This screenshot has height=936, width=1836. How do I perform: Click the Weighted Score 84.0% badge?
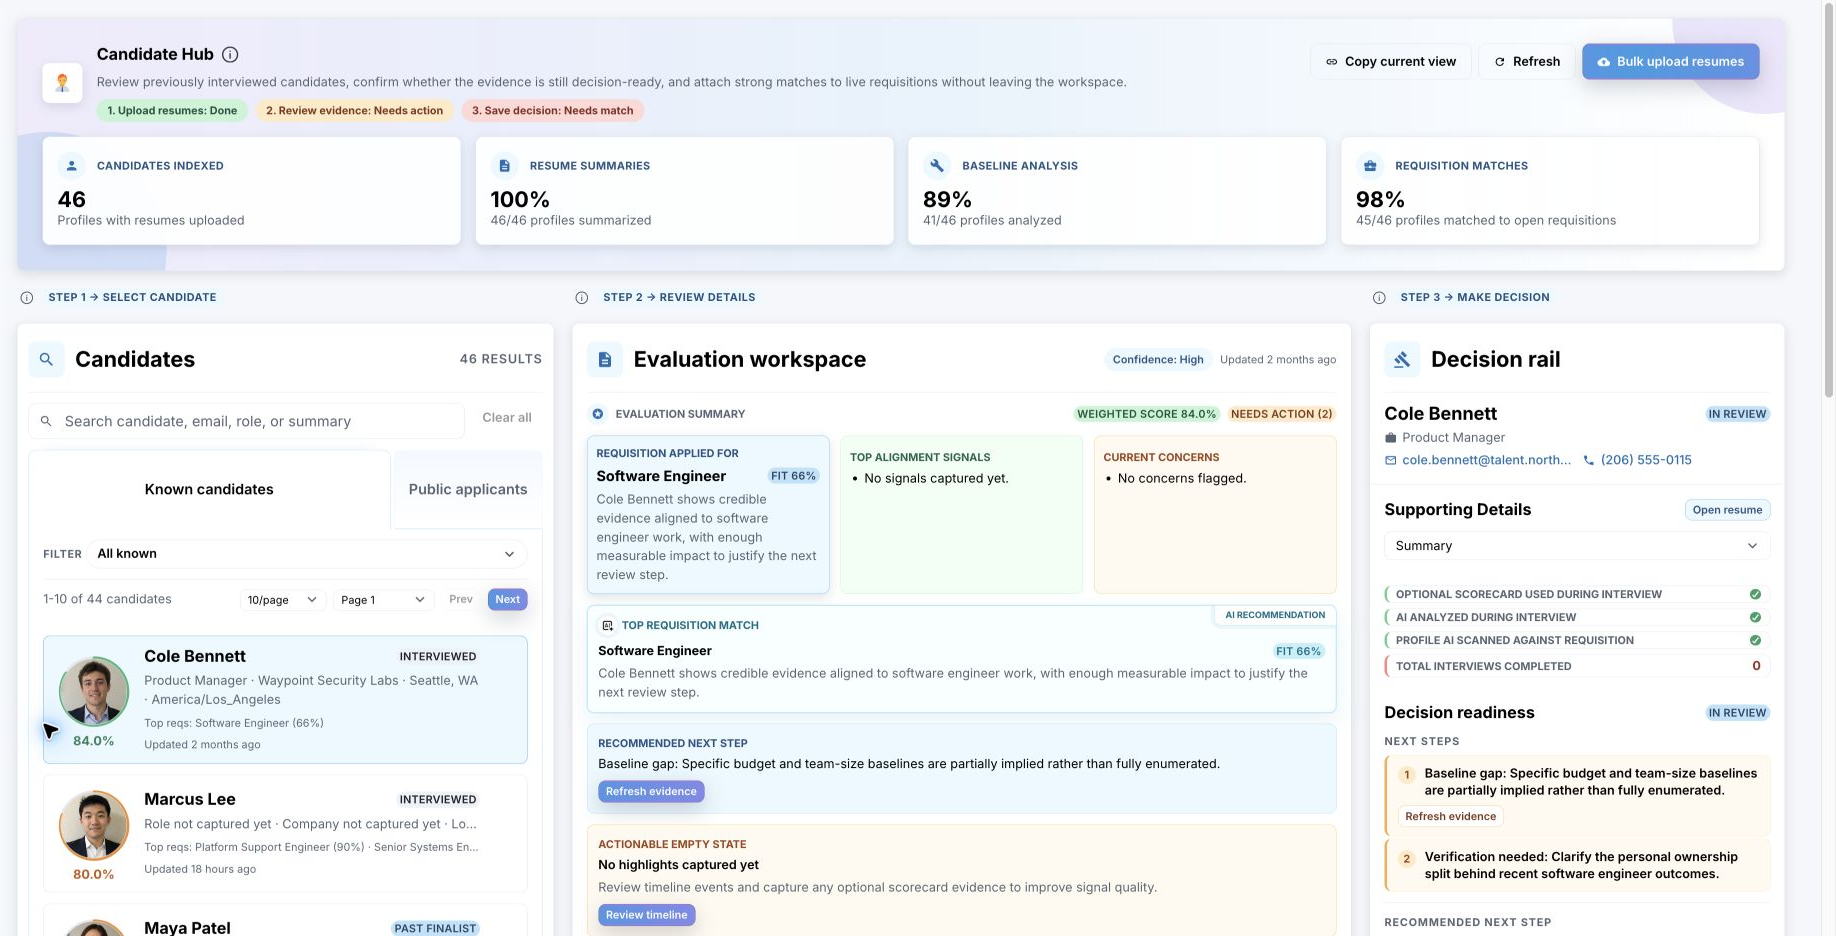tap(1146, 414)
